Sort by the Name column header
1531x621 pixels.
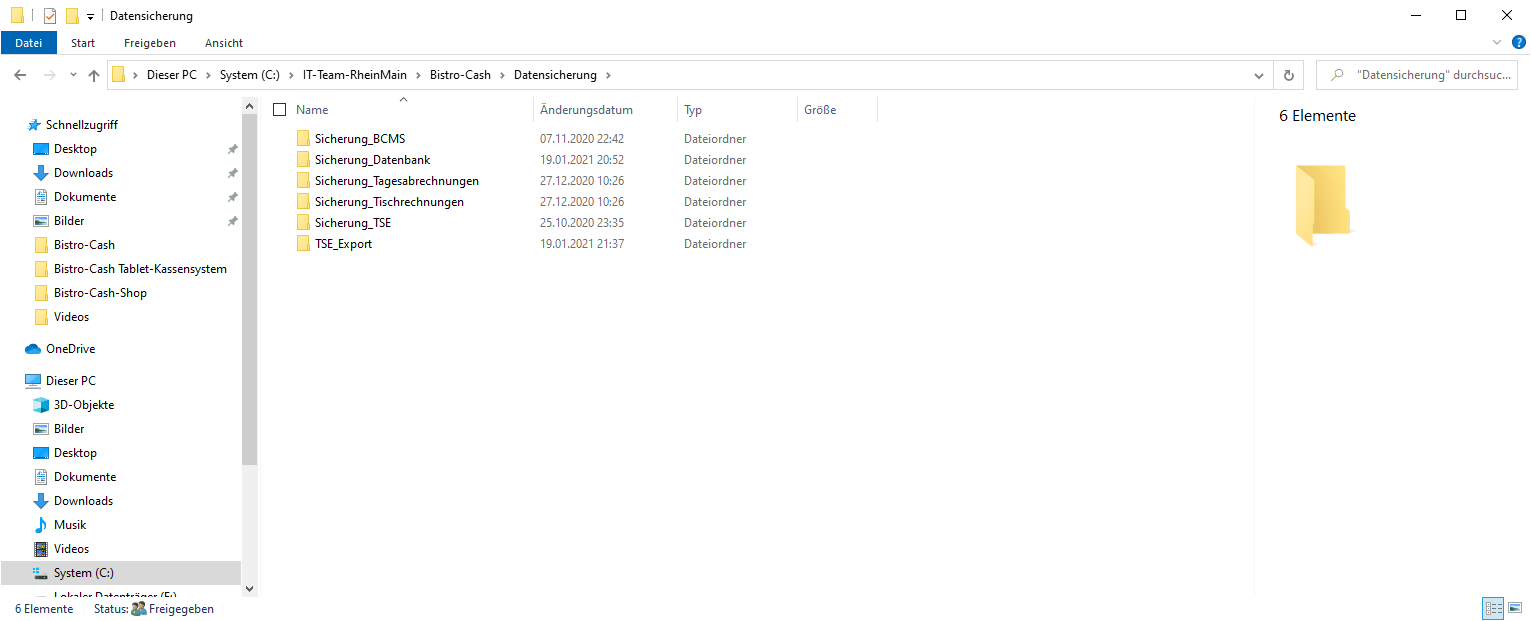312,110
